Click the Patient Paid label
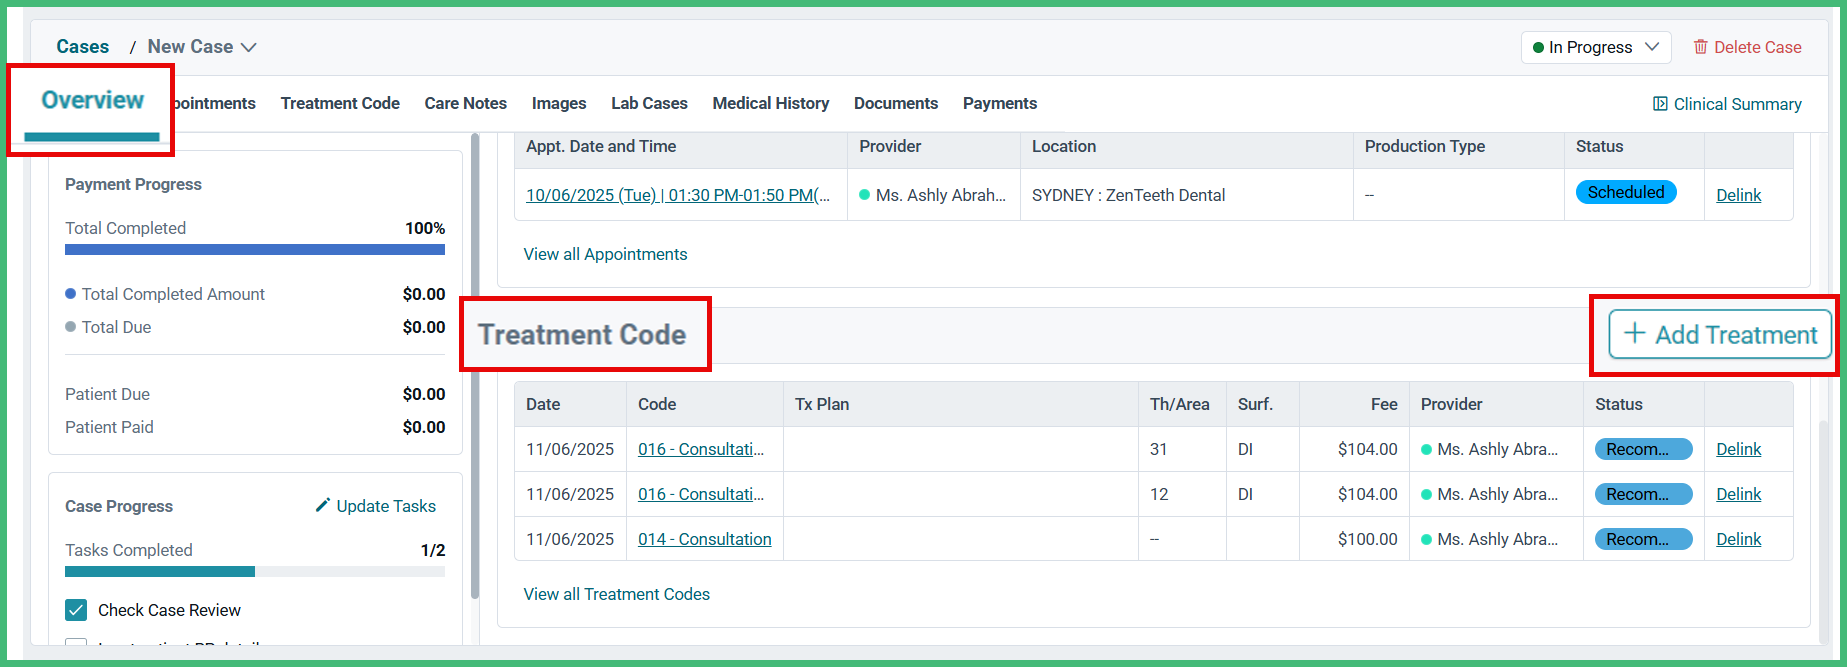 109,427
